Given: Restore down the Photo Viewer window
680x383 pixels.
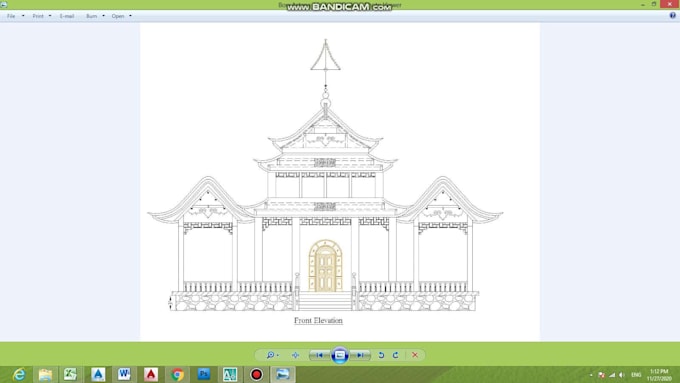Looking at the screenshot, I should pos(654,4).
